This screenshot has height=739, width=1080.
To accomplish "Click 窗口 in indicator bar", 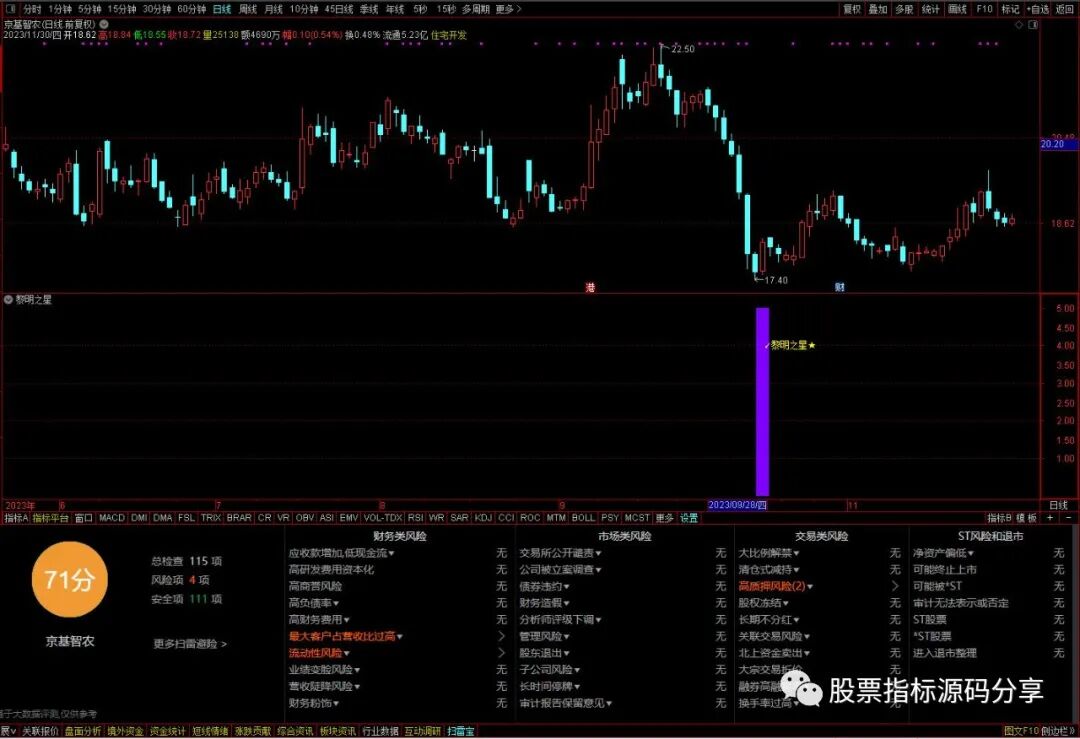I will (83, 518).
